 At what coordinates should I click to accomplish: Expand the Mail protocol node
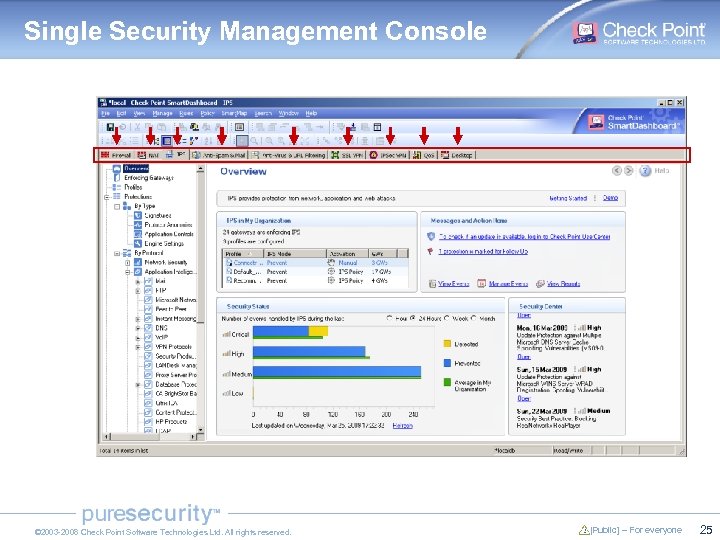tap(138, 281)
